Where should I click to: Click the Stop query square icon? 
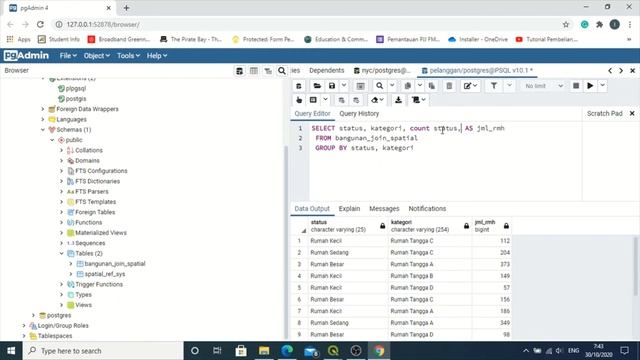pos(576,86)
